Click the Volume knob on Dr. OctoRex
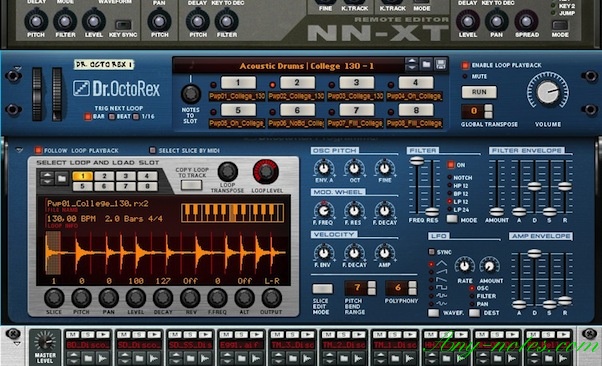 [548, 91]
